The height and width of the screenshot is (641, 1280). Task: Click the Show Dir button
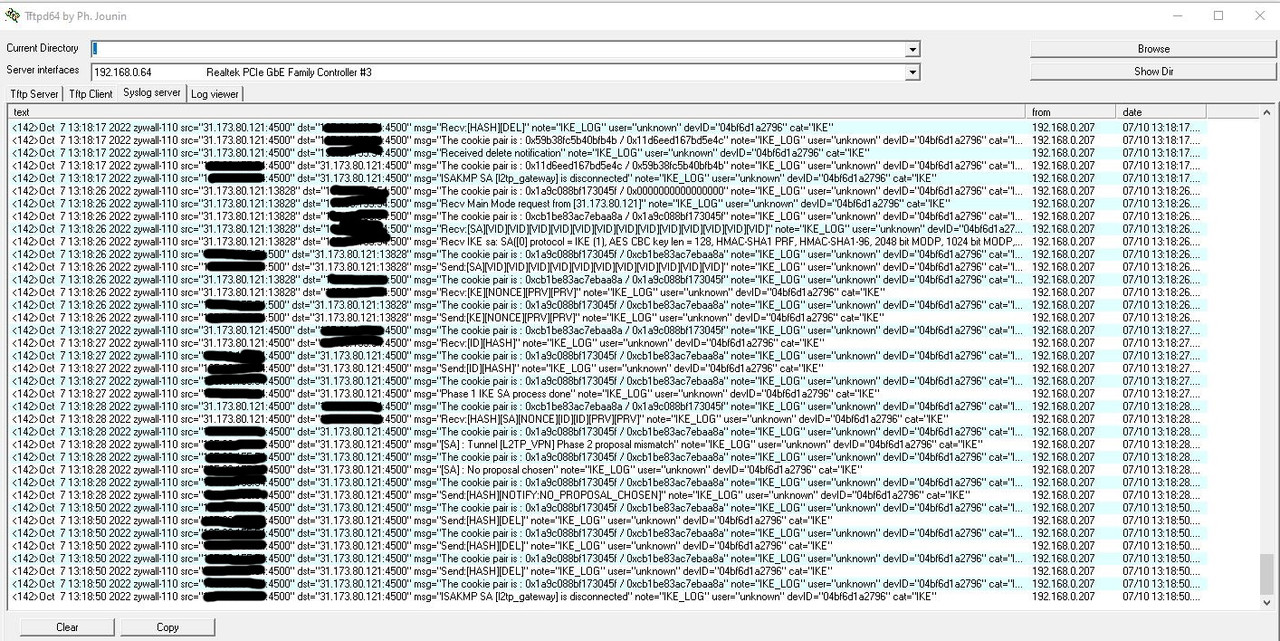pyautogui.click(x=1153, y=72)
